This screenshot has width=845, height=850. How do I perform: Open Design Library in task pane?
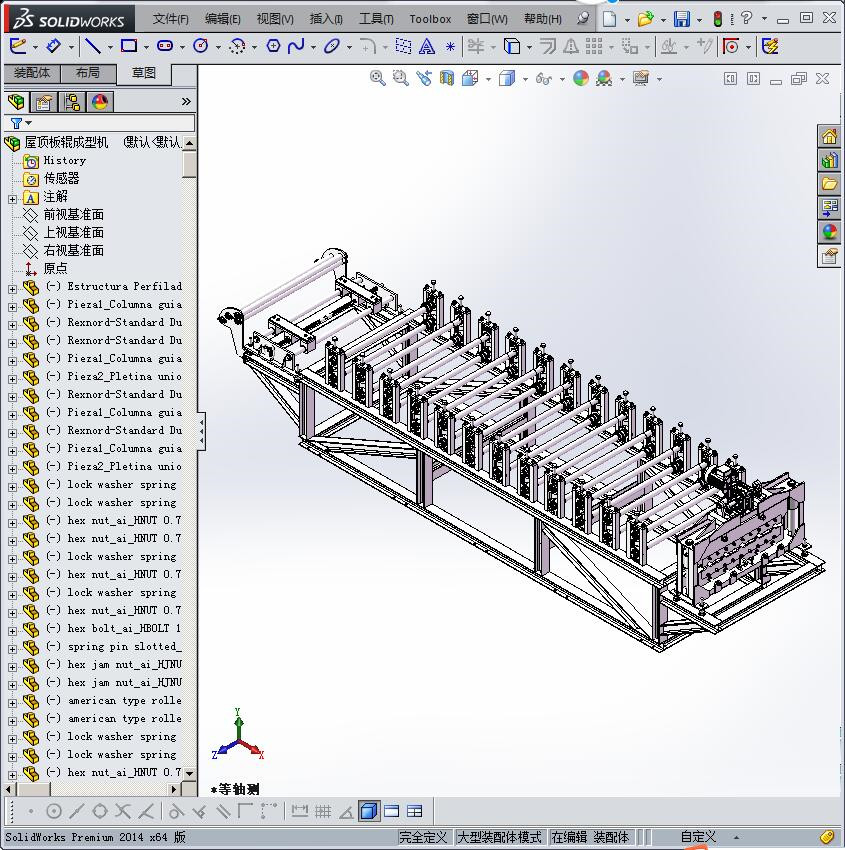[829, 160]
